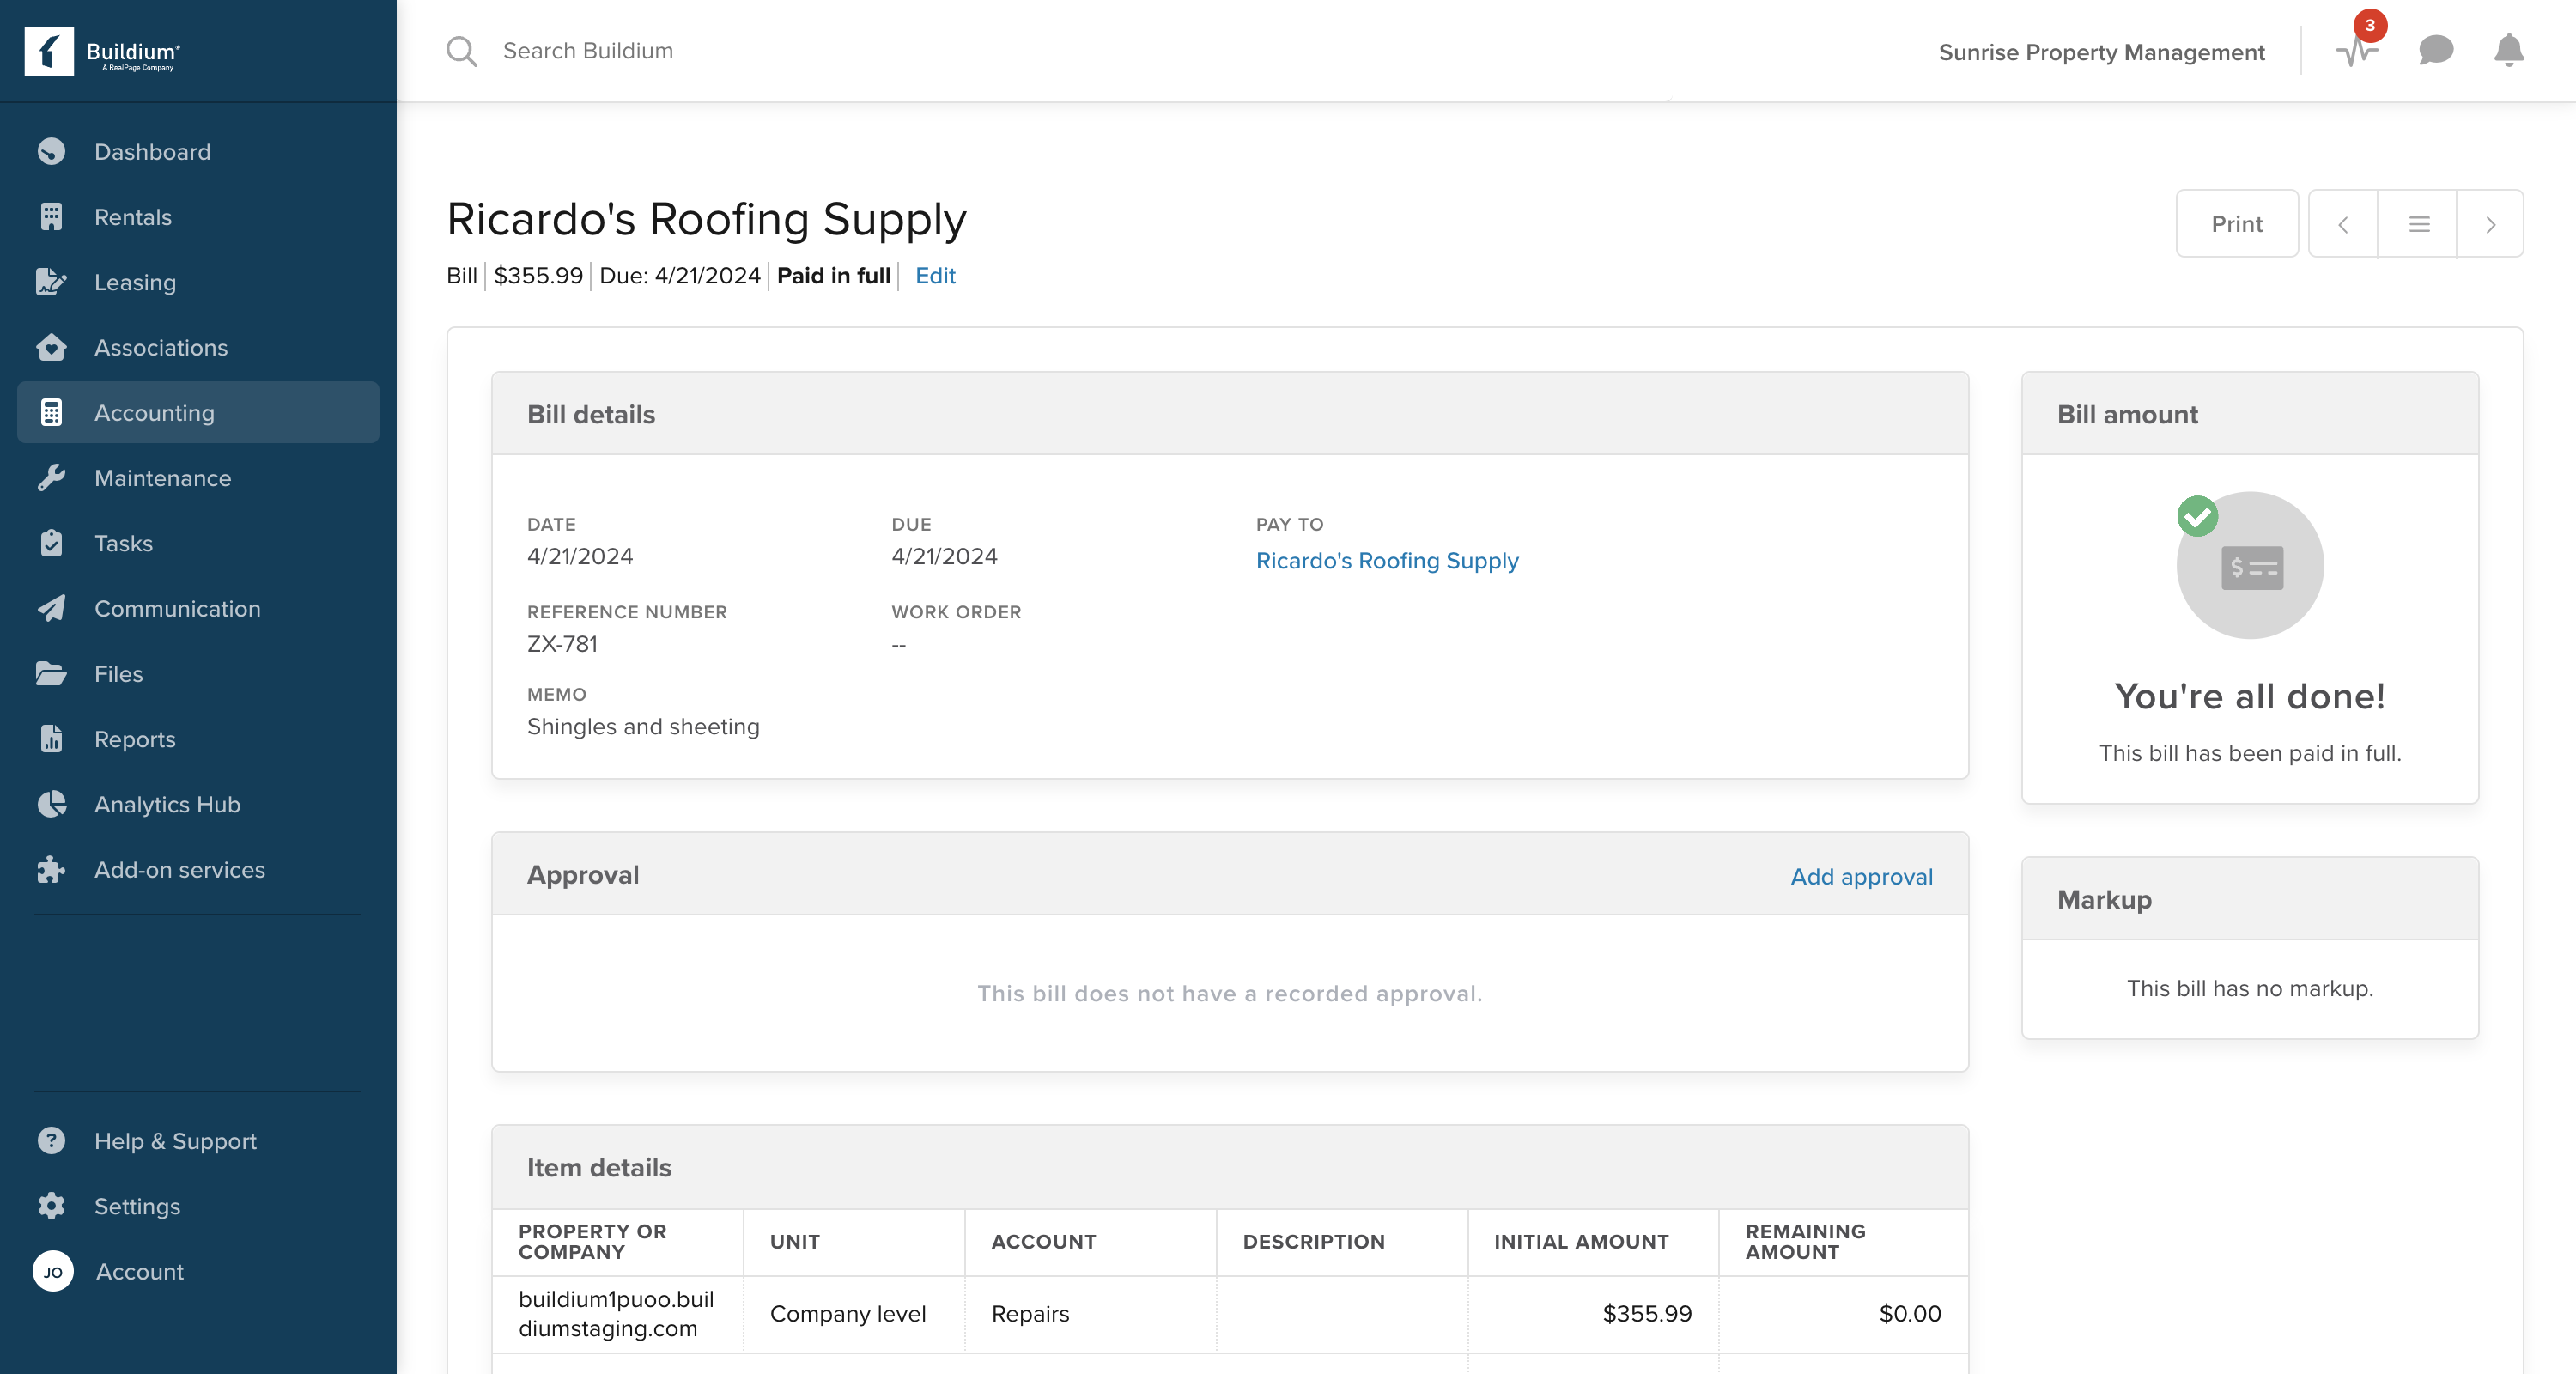The image size is (2576, 1374).
Task: Click the Analytics Hub pie chart icon
Action: click(x=51, y=804)
